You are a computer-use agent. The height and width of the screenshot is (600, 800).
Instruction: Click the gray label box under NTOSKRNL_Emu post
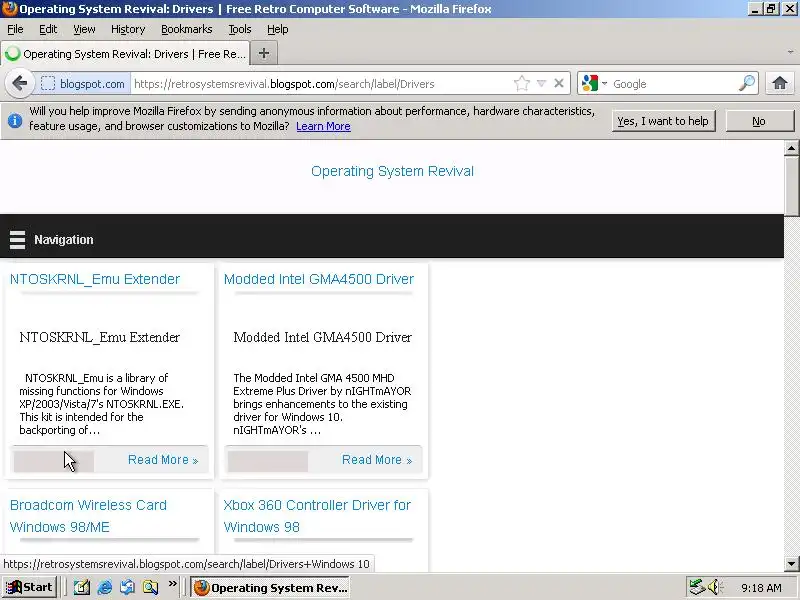(x=54, y=461)
